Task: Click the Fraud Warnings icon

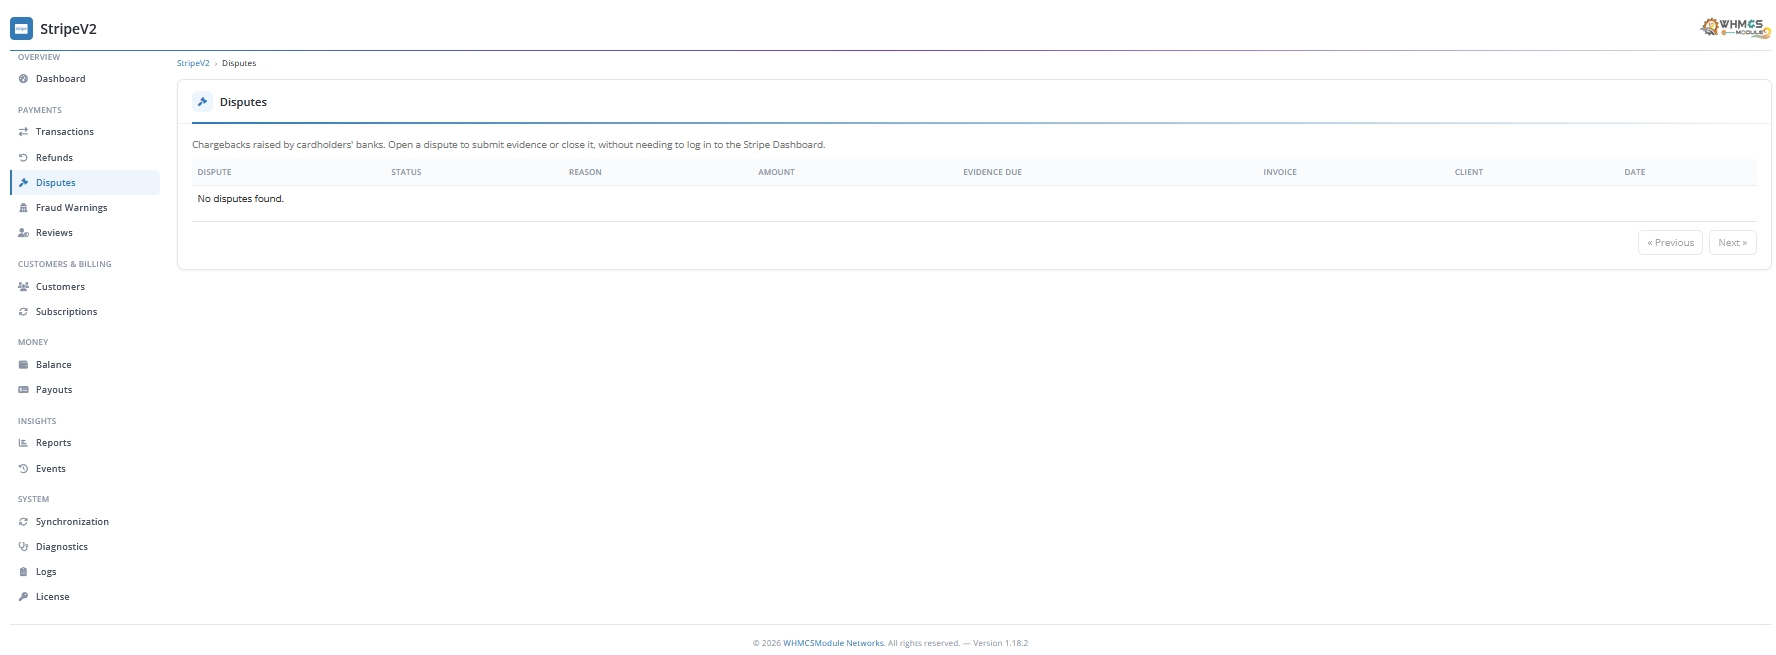Action: (24, 208)
